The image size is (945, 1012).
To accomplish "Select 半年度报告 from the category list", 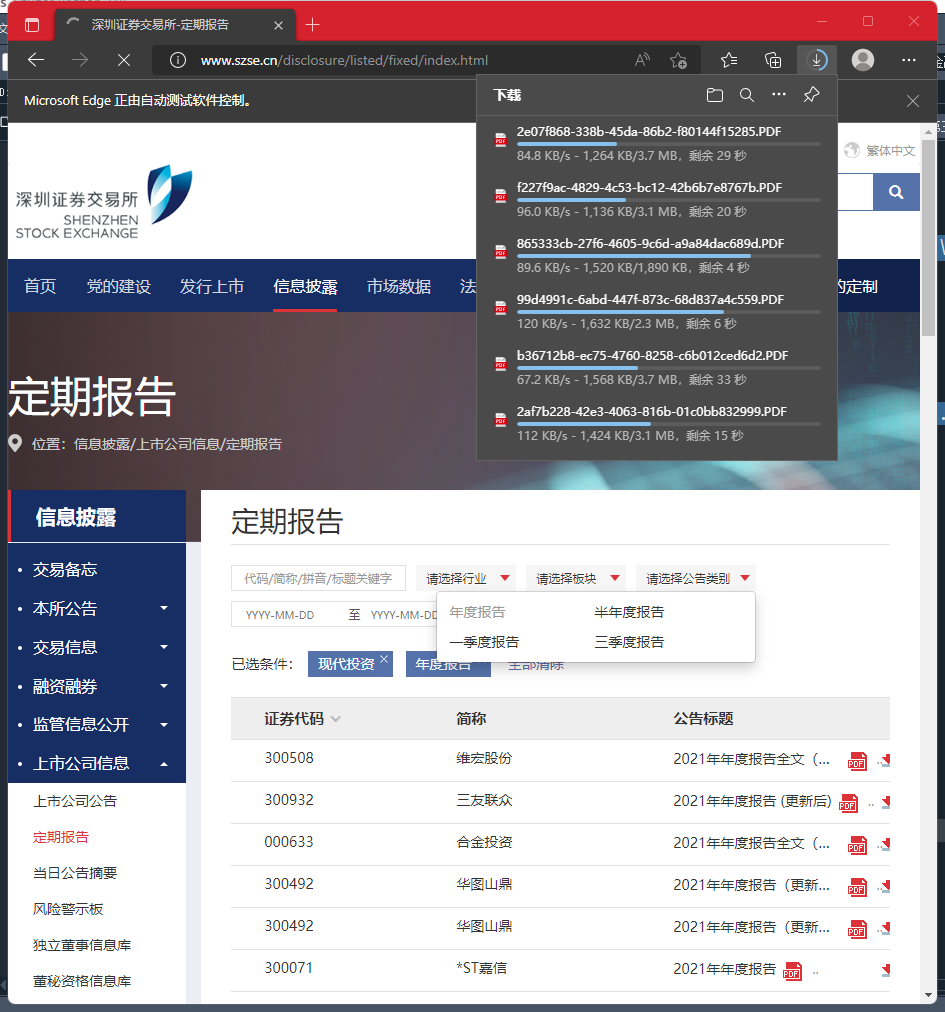I will (629, 612).
